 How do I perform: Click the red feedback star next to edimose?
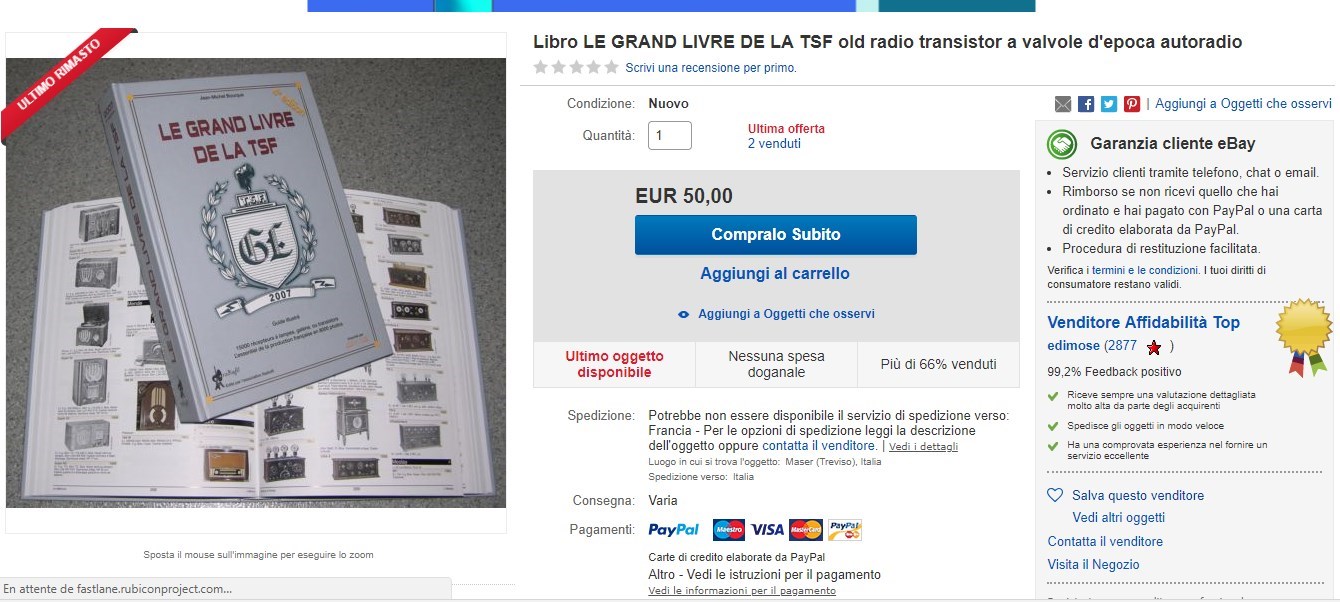tap(1154, 348)
